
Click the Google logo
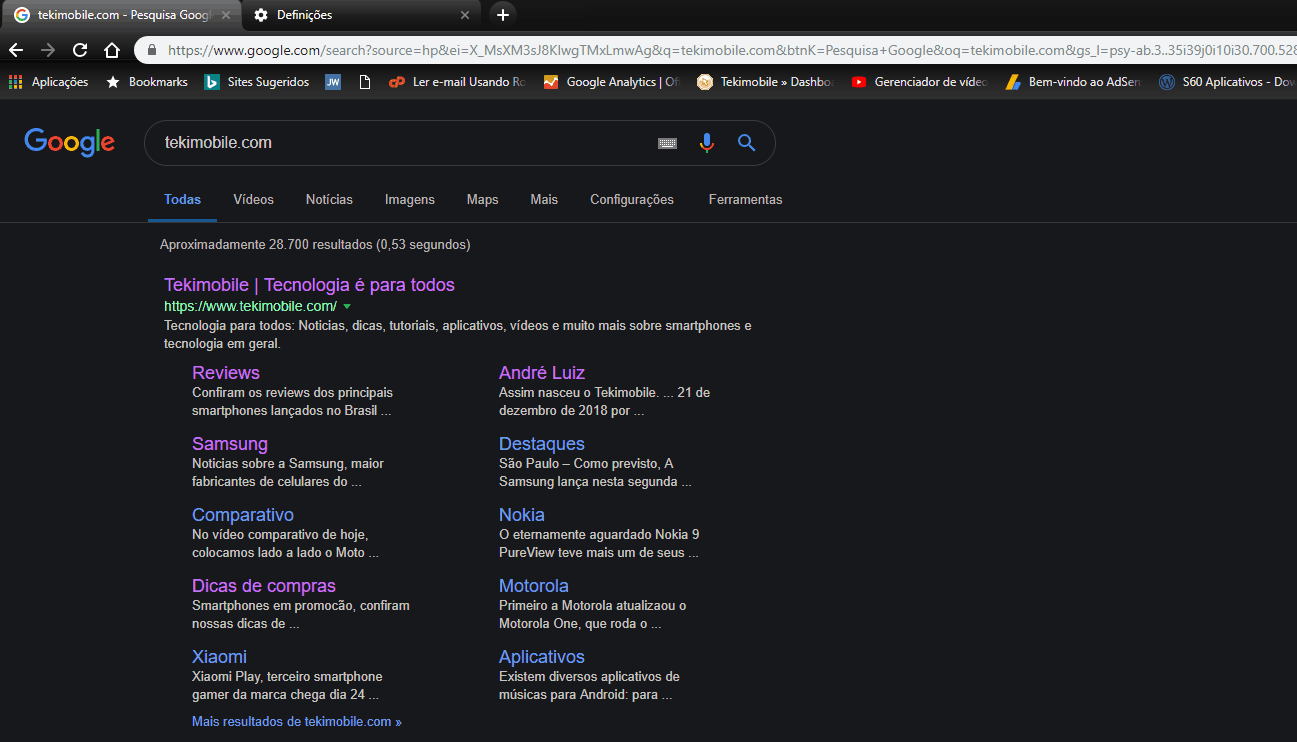click(x=70, y=143)
